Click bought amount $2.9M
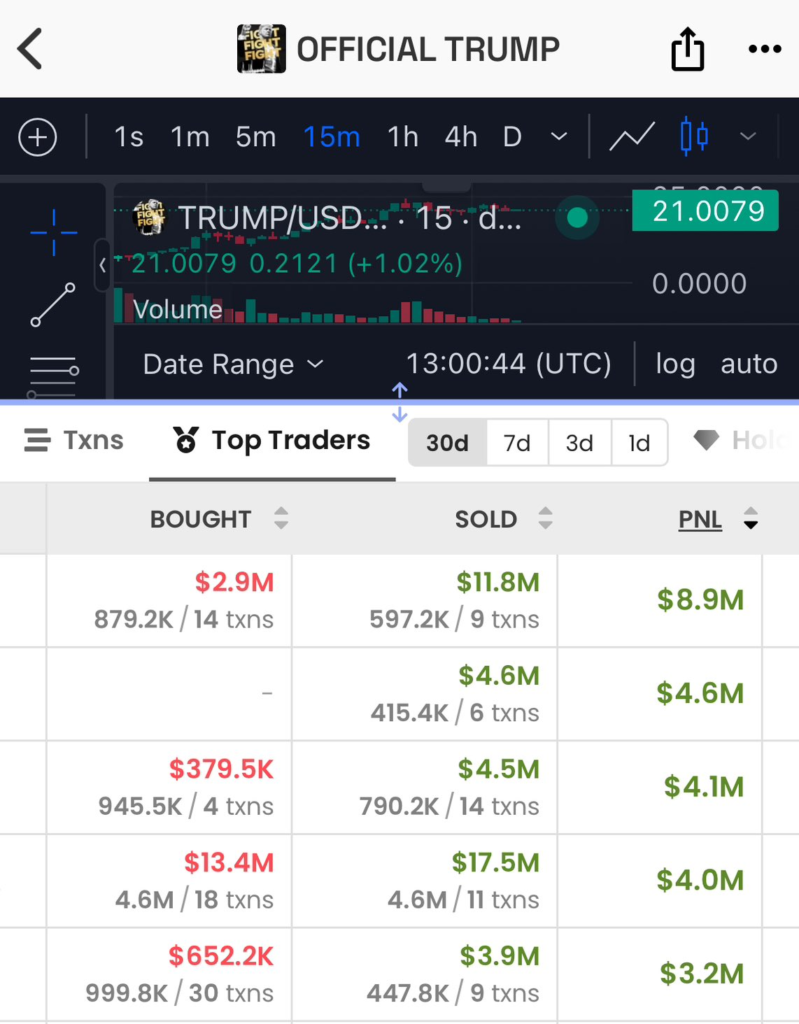 tap(234, 582)
